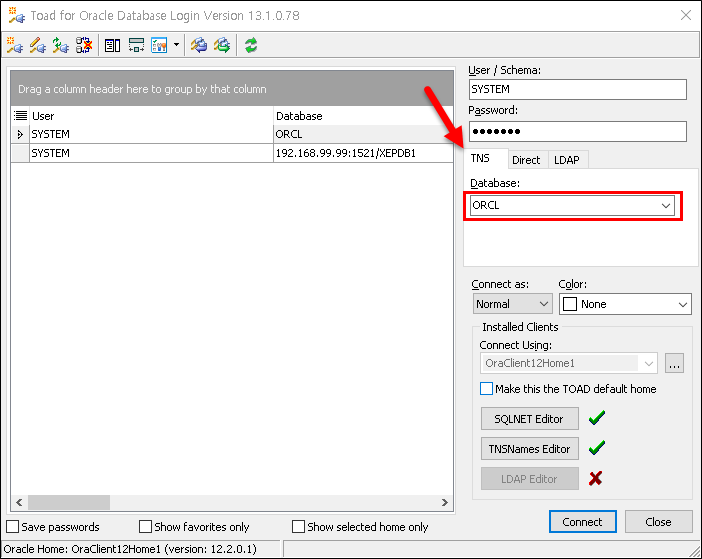Screen dimensions: 702x559
Task: Open the SQLNET Editor
Action: (x=529, y=418)
